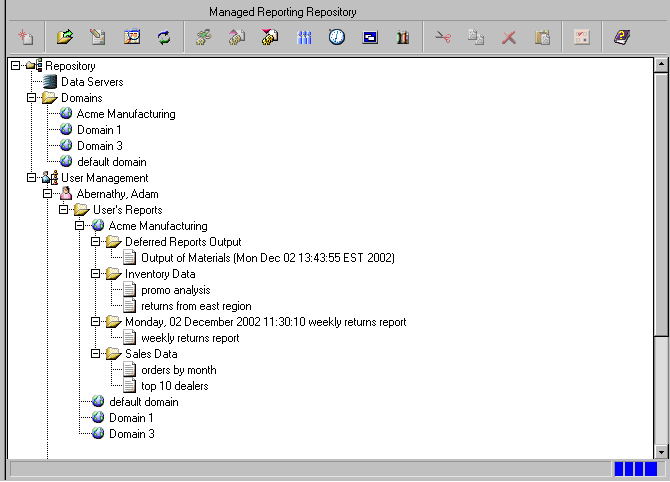Viewport: 670px width, 482px height.
Task: Select the Domains folder label
Action: tap(82, 98)
